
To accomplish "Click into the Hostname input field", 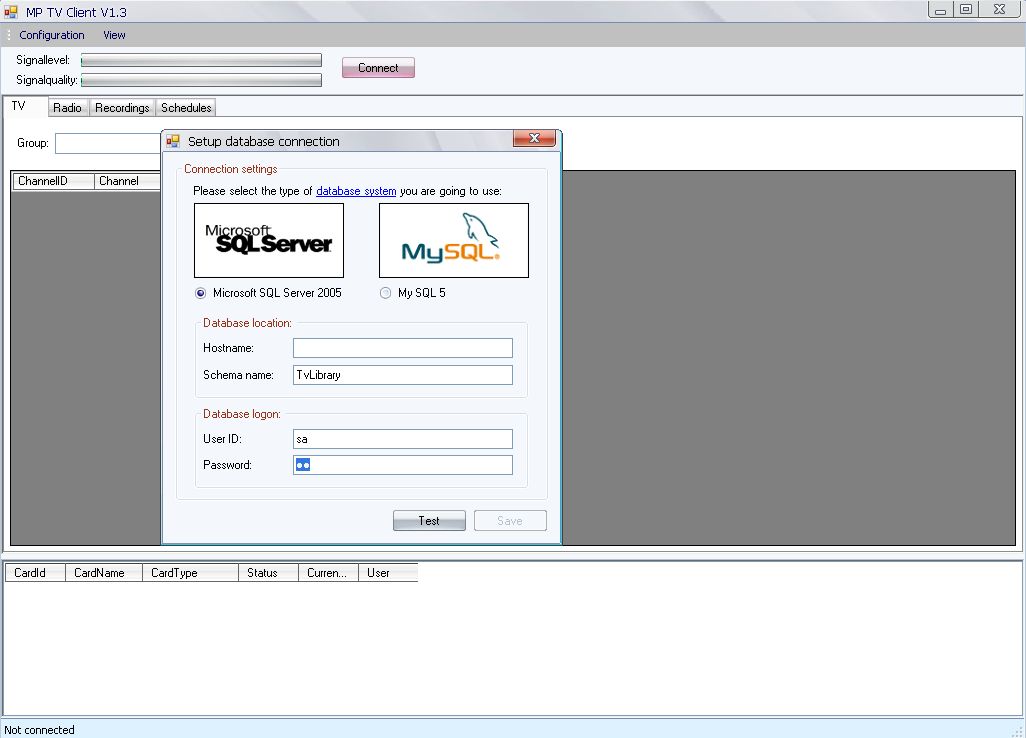I will tap(402, 348).
